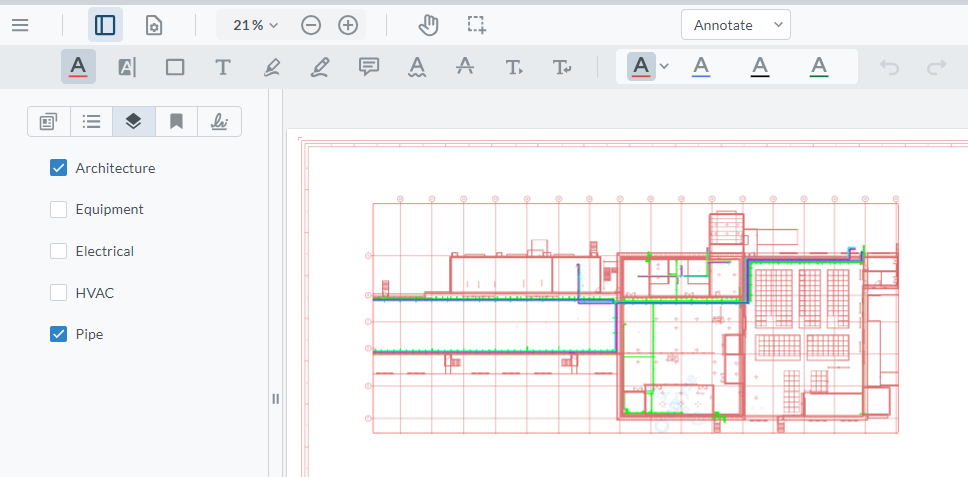Open the thumbnails panel tab

[x=49, y=122]
